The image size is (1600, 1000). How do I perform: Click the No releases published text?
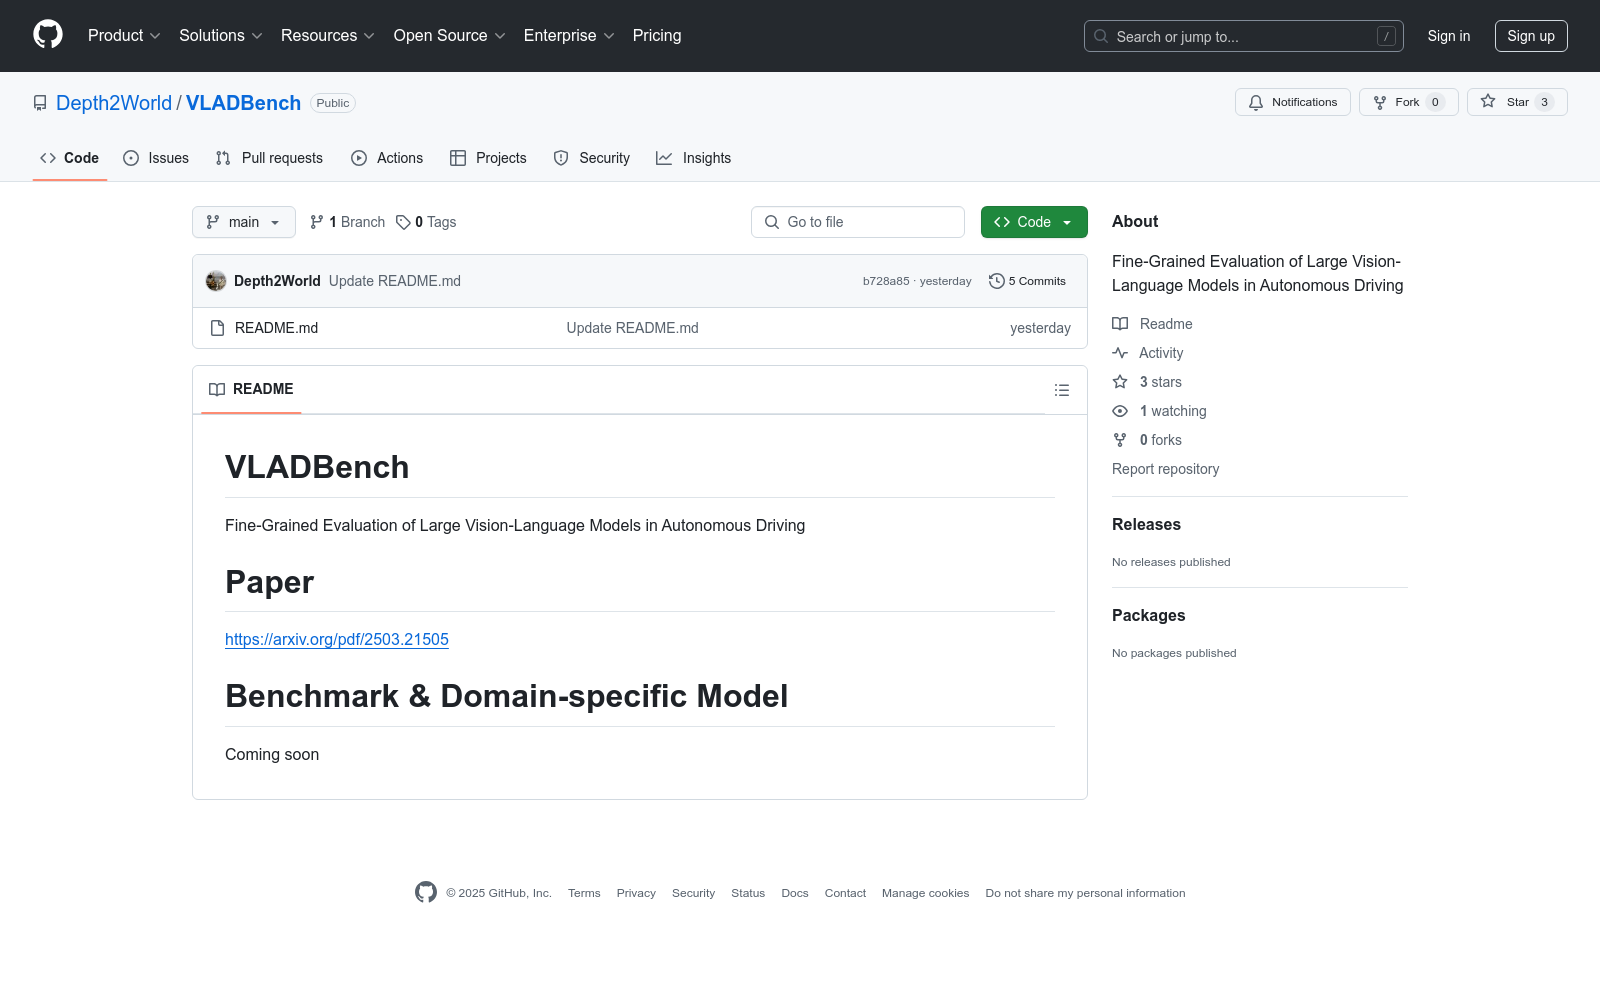pos(1171,562)
